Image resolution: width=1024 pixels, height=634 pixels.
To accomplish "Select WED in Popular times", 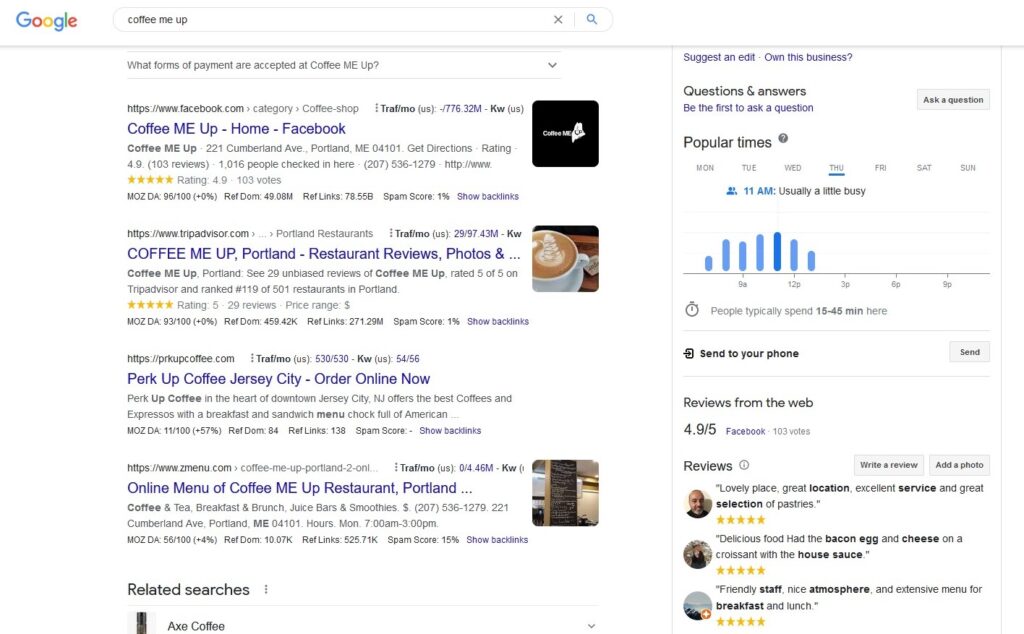I will [x=793, y=168].
